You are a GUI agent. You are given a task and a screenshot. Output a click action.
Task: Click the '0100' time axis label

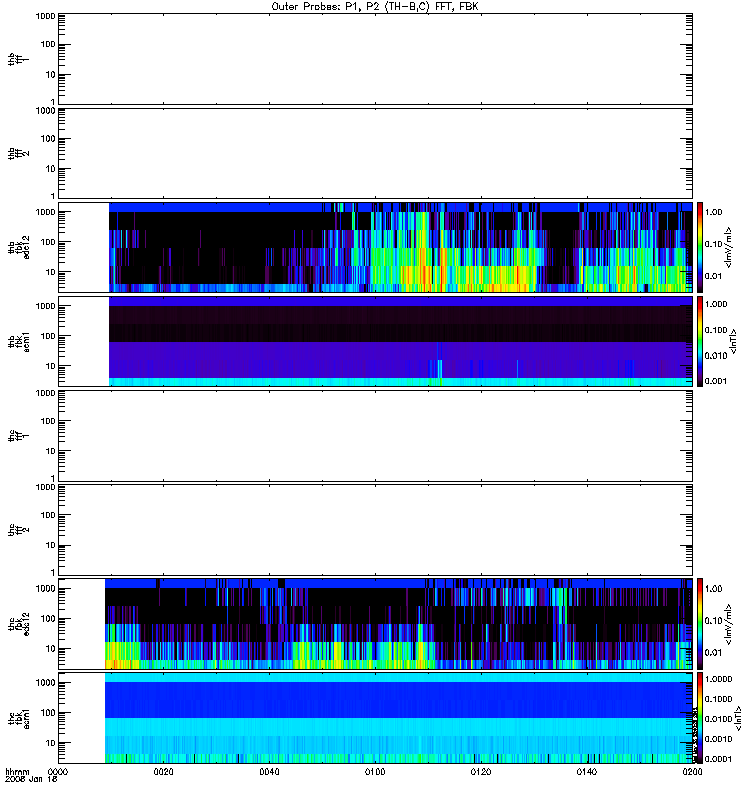coord(375,772)
